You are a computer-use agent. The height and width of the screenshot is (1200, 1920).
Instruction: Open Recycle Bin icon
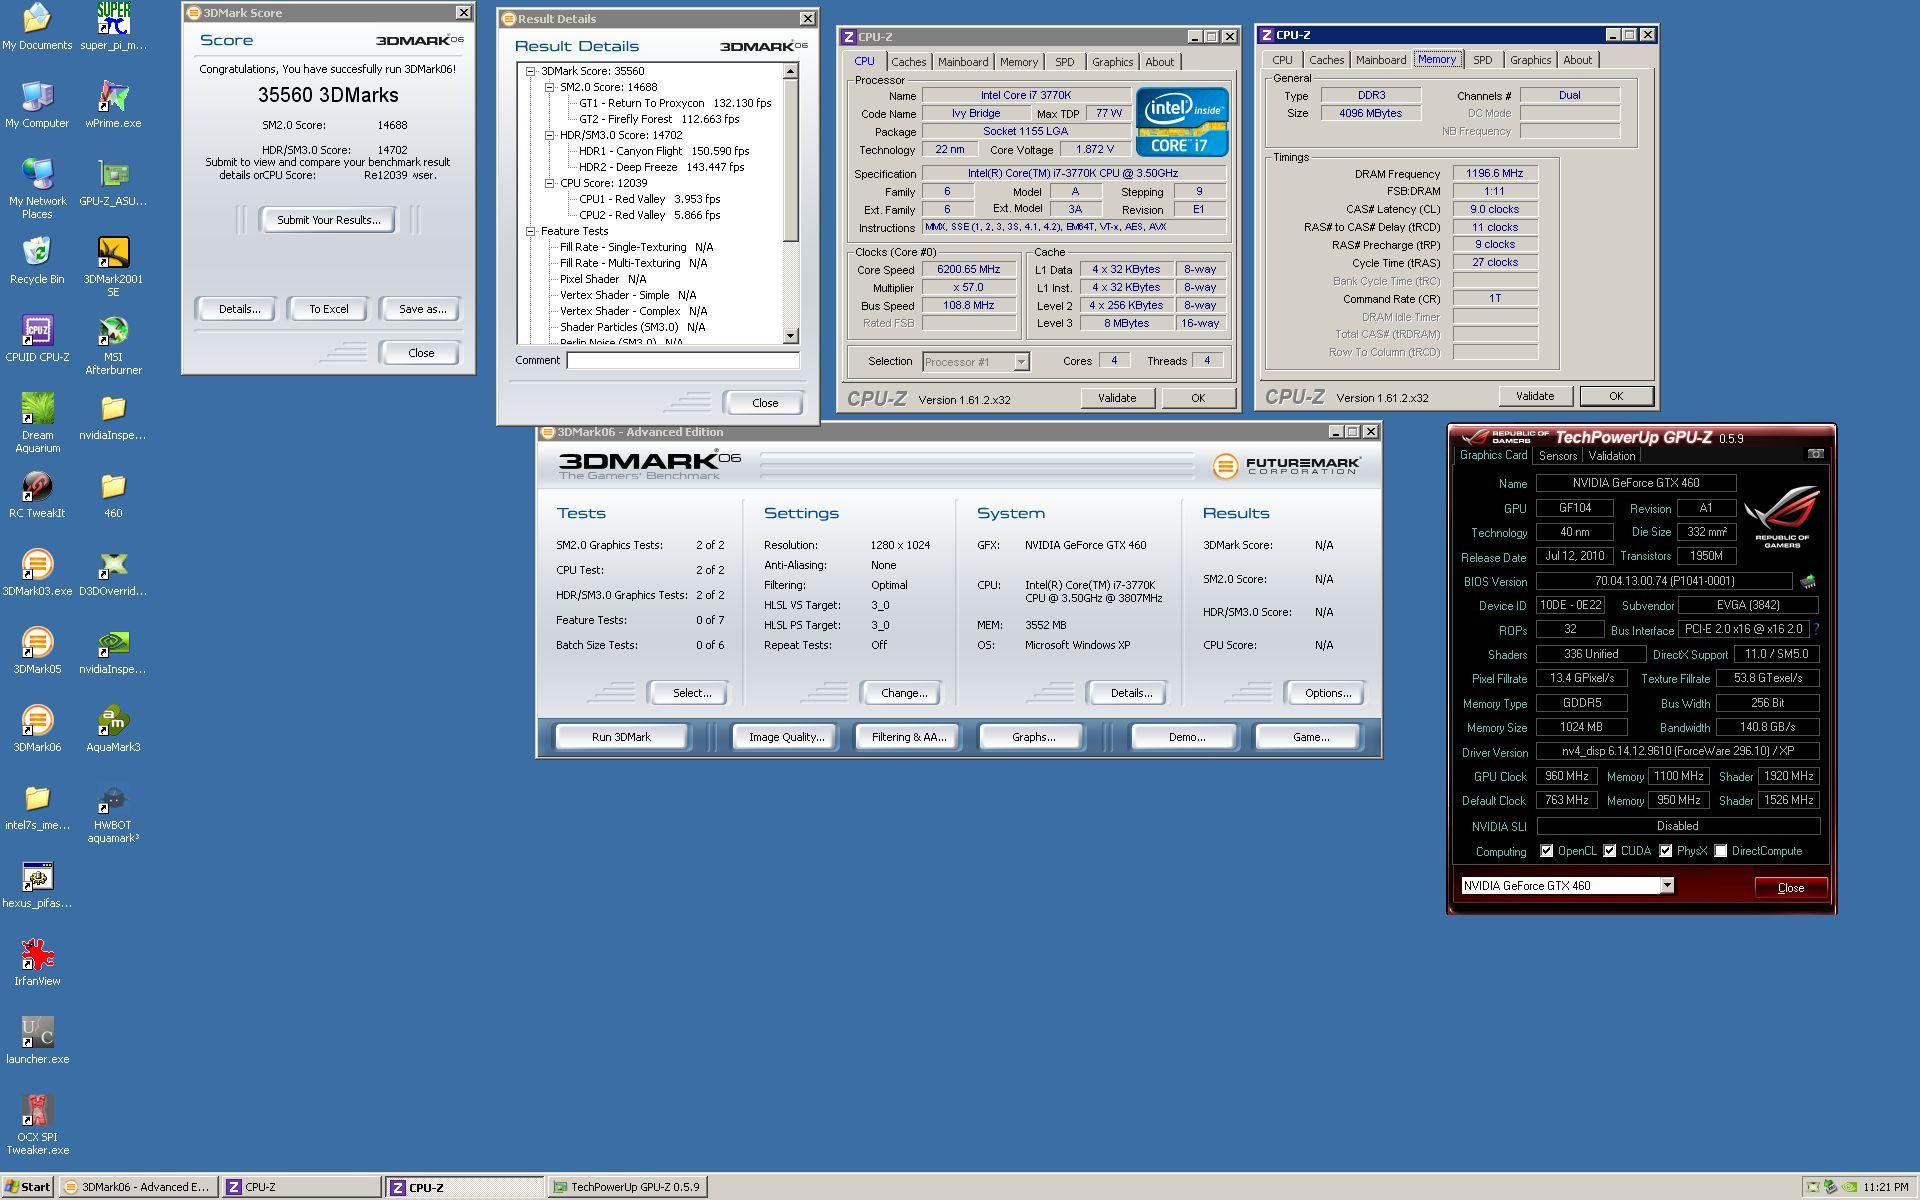click(x=37, y=261)
